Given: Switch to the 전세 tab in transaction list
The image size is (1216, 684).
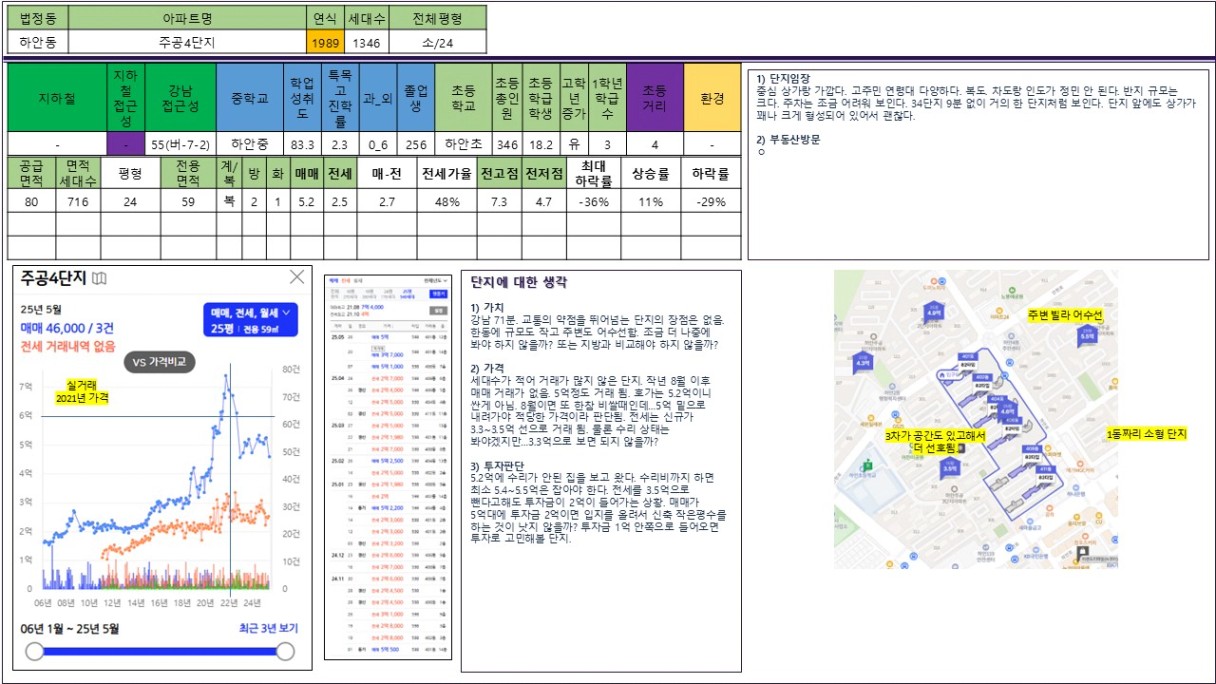Looking at the screenshot, I should tap(346, 281).
